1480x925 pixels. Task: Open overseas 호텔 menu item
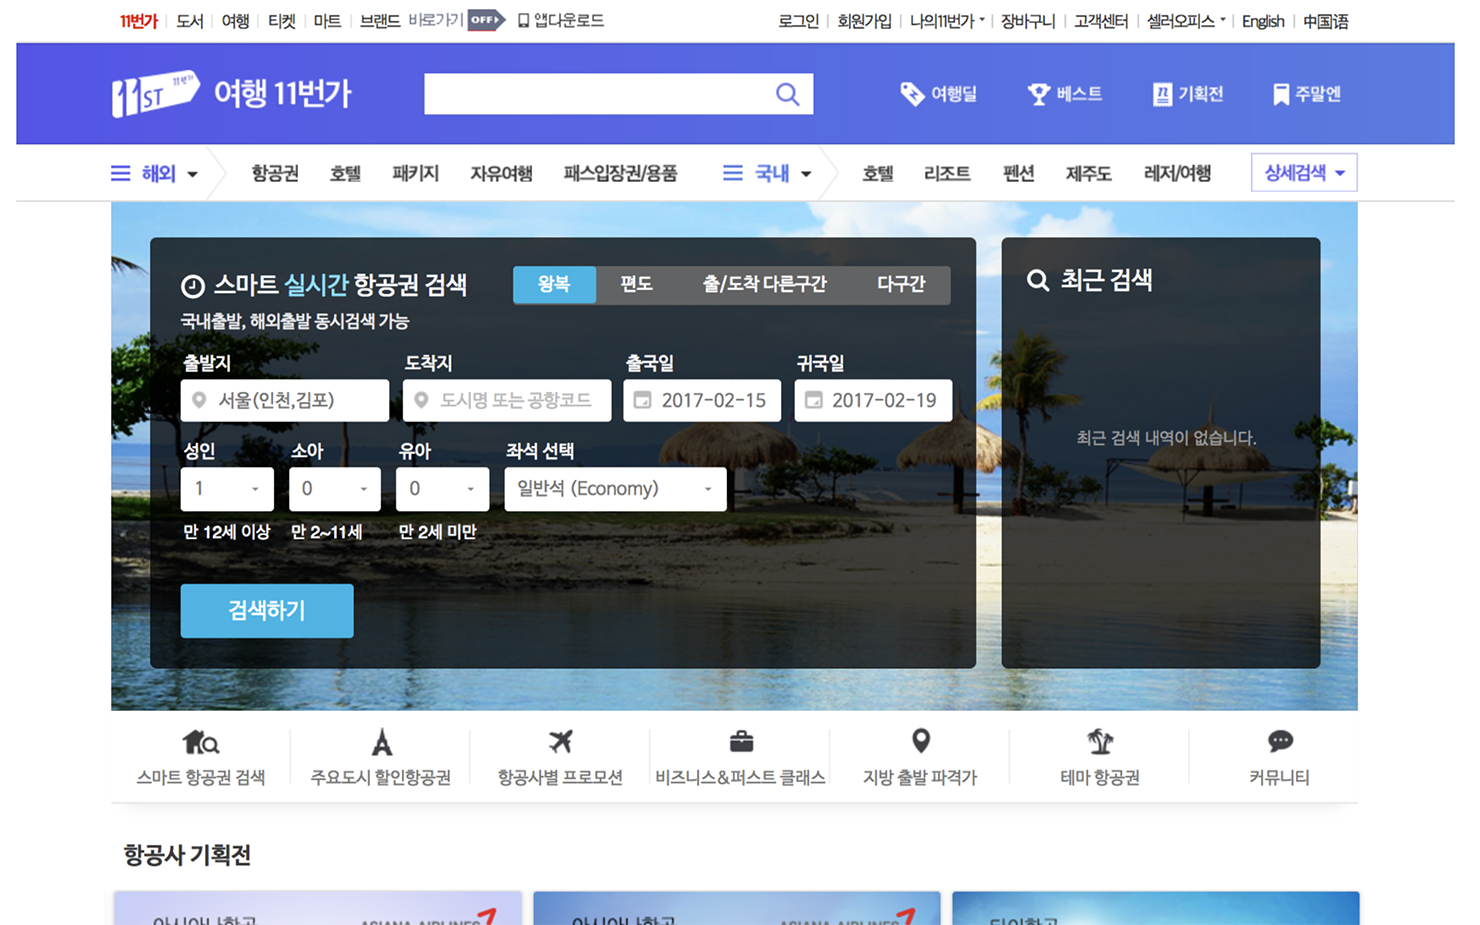pyautogui.click(x=345, y=174)
